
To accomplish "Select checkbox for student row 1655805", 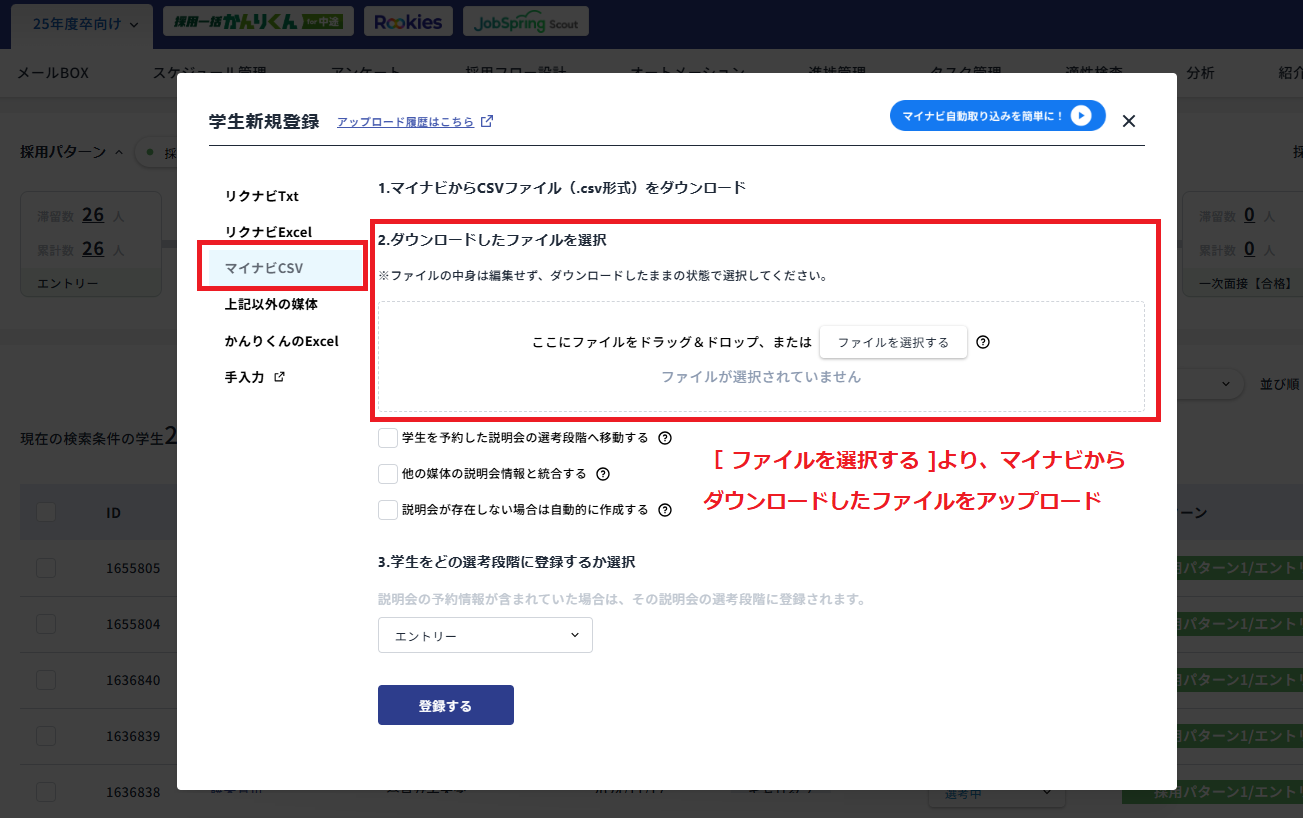I will (46, 567).
